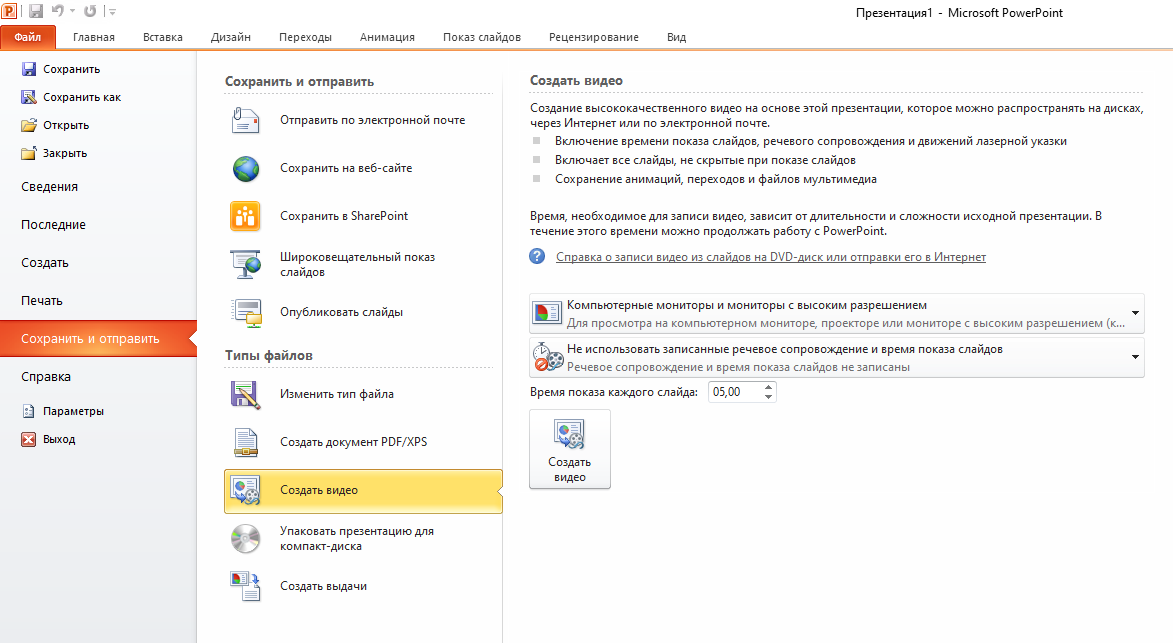Click the Опубликовать слайды icon
Image resolution: width=1173 pixels, height=643 pixels.
point(246,313)
